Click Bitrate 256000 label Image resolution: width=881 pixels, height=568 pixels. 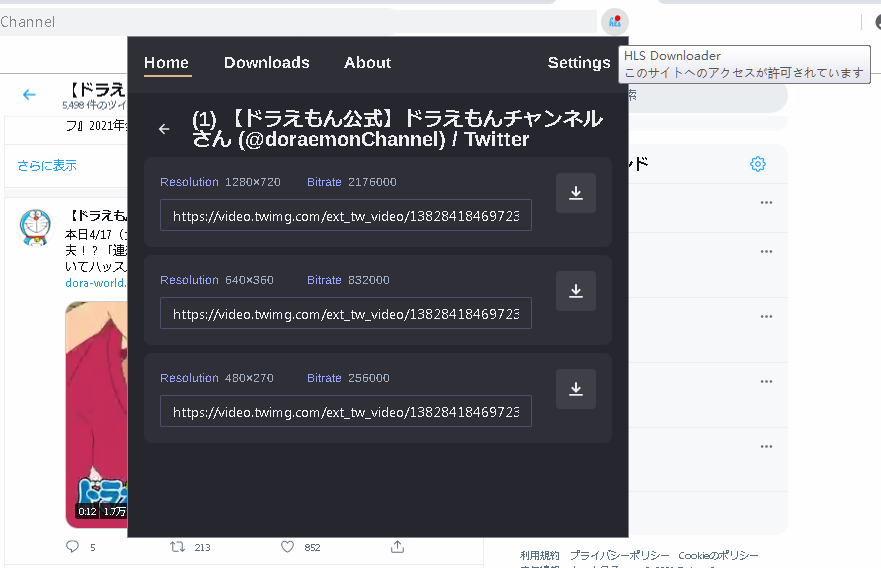tap(348, 378)
